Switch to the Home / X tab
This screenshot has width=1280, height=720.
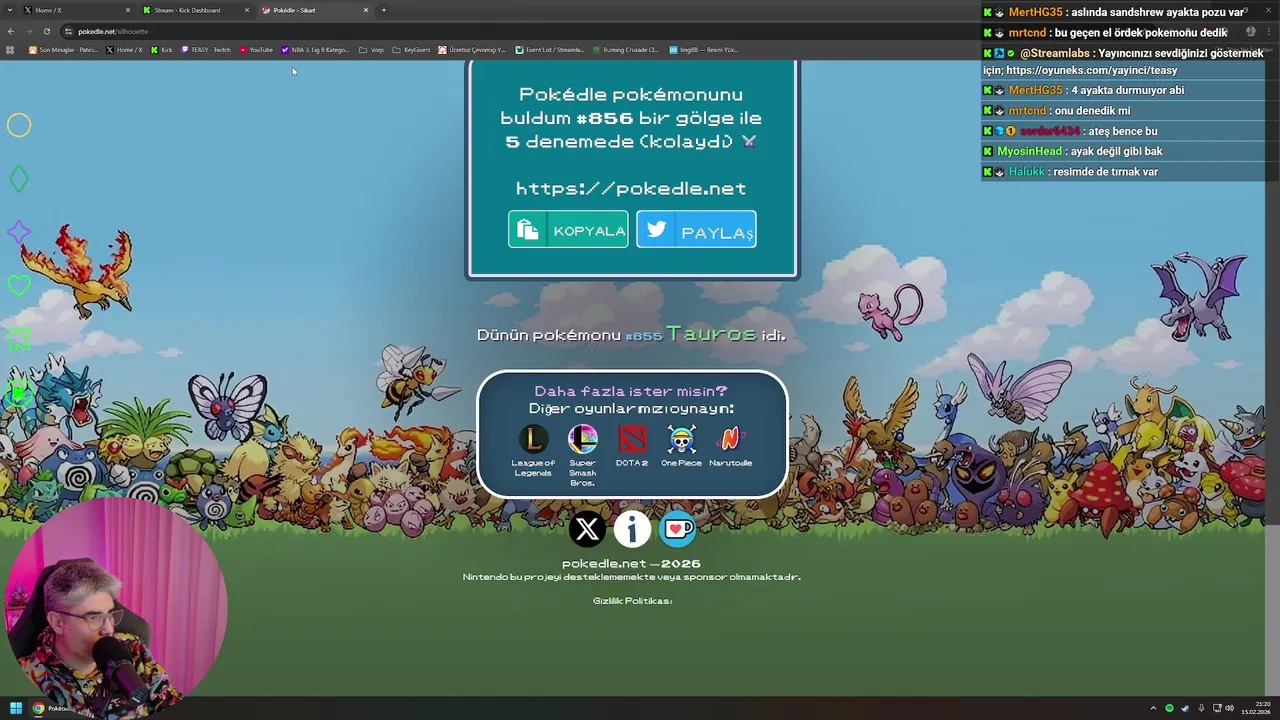pyautogui.click(x=75, y=10)
